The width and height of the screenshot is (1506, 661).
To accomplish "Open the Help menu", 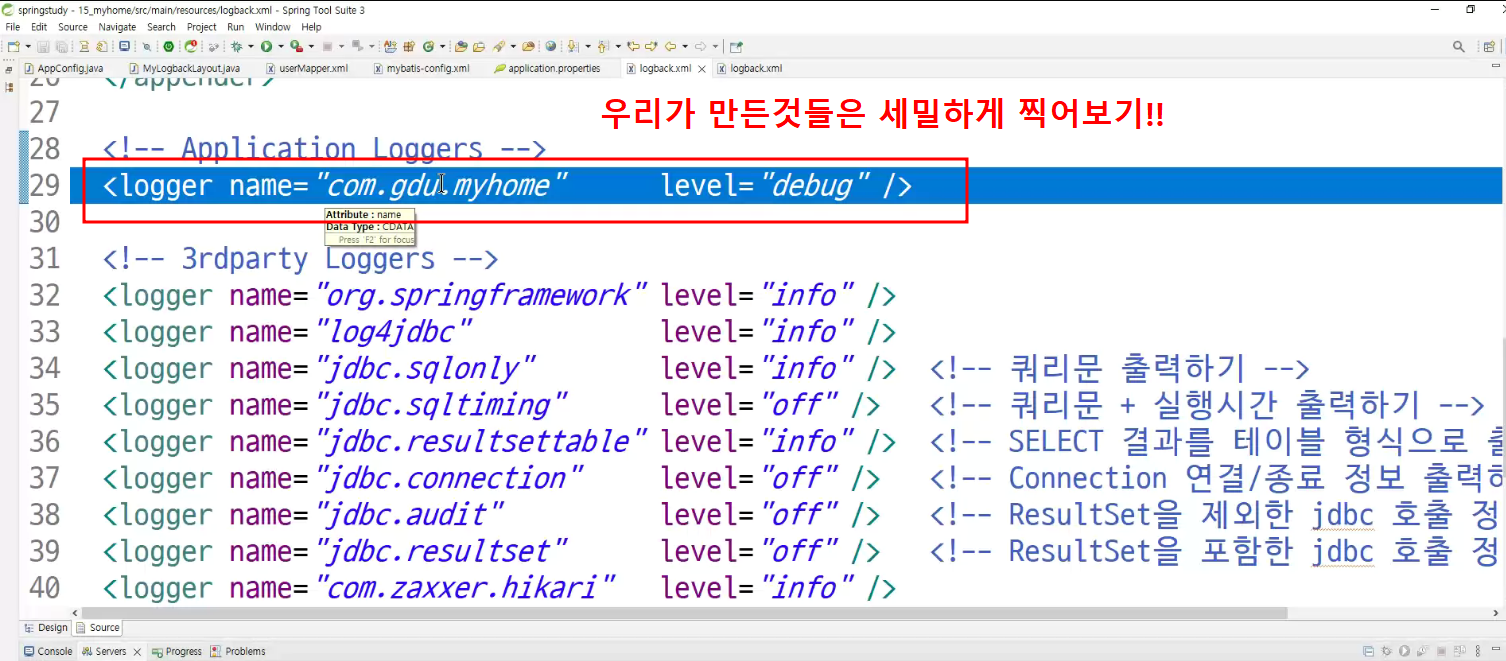I will click(x=312, y=27).
